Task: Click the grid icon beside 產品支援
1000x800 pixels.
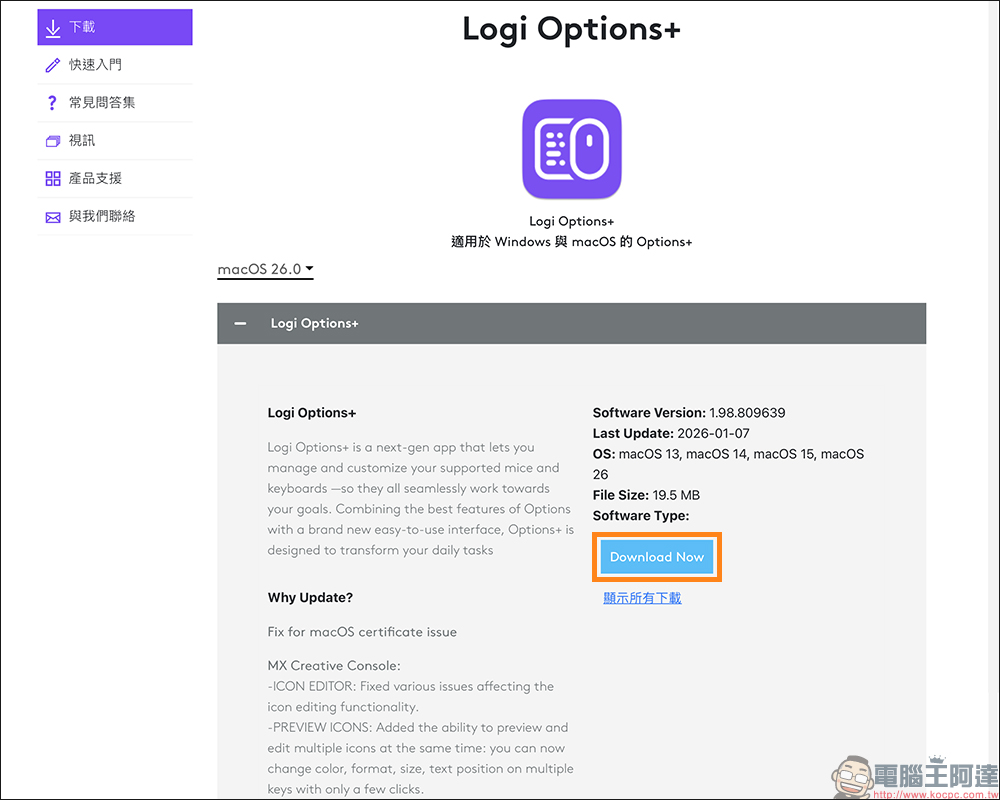Action: (52, 178)
